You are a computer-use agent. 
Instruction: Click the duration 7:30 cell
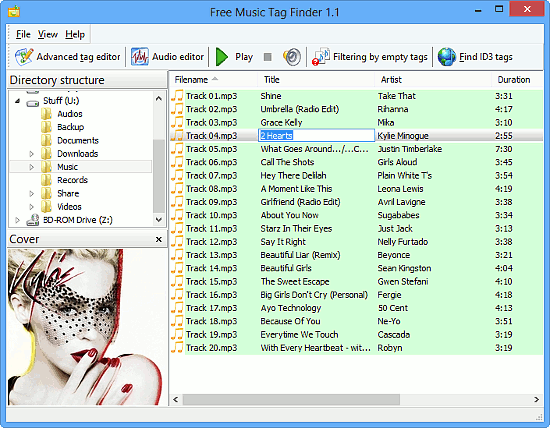[x=504, y=149]
